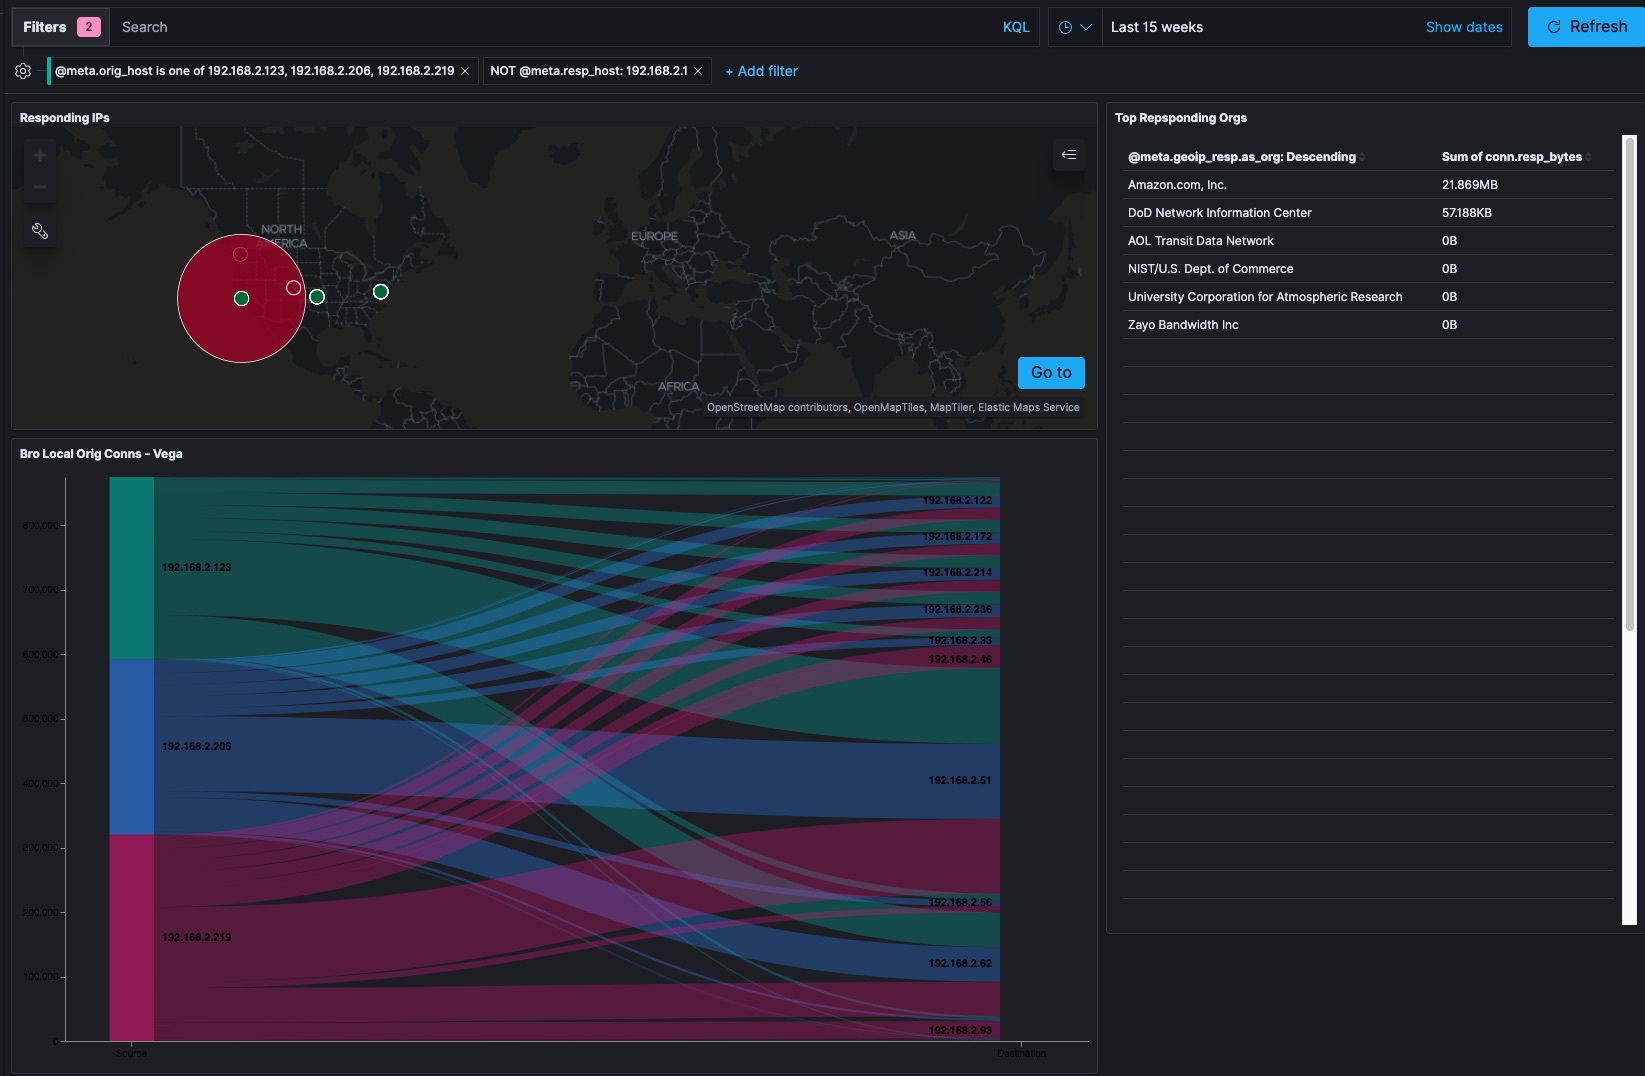Click destination label 192.168.2.236
Image resolution: width=1645 pixels, height=1076 pixels.
tap(957, 609)
